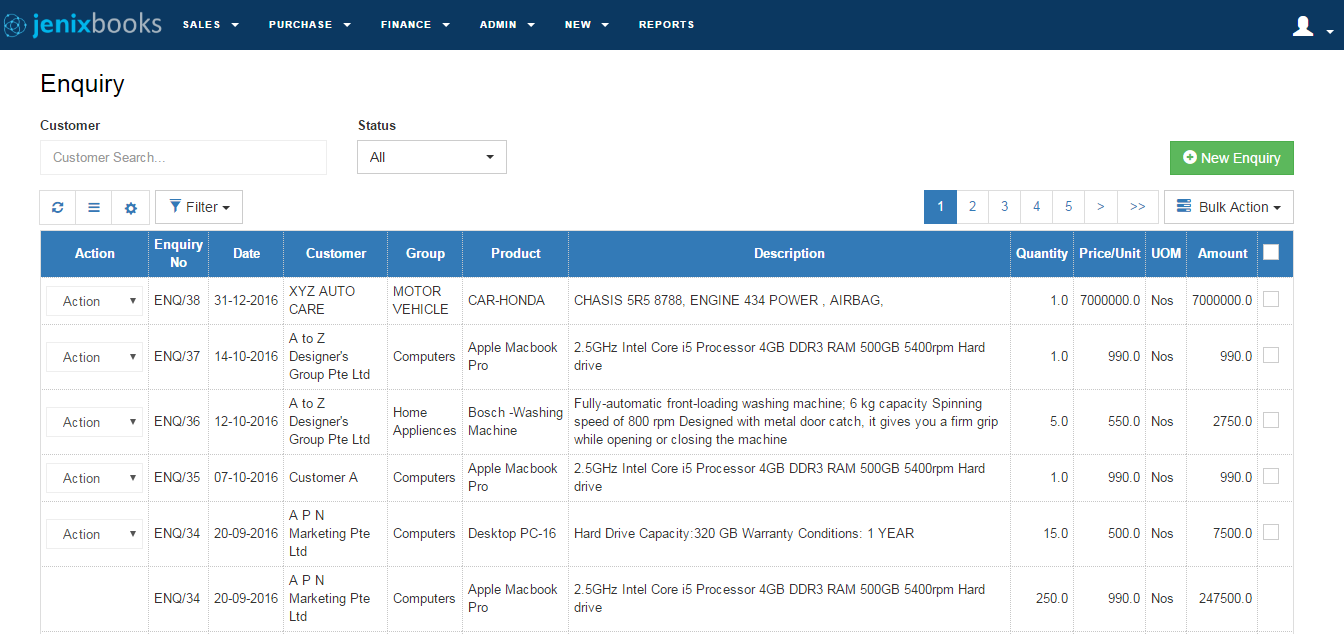Open the Status All dropdown
The image size is (1344, 634).
click(432, 157)
